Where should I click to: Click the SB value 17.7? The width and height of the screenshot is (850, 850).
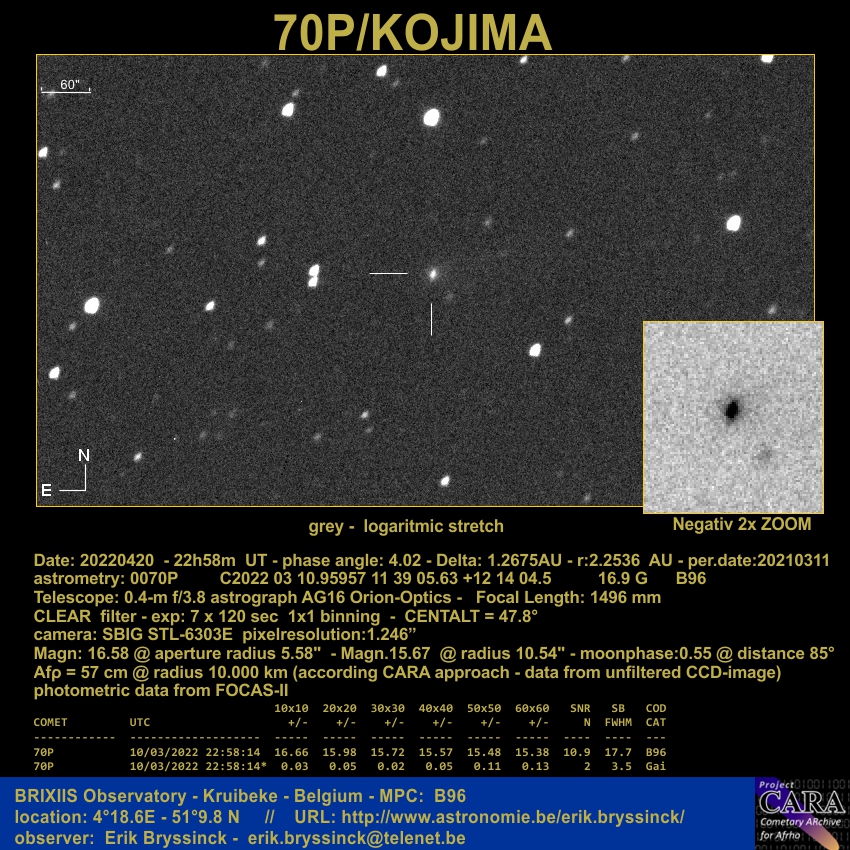(x=618, y=752)
